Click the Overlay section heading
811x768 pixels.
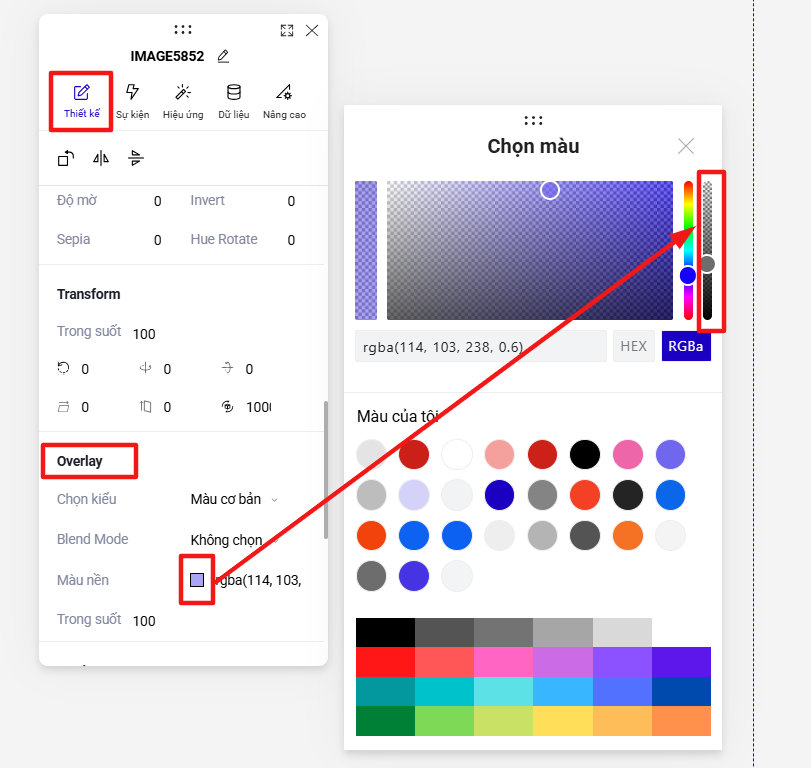pyautogui.click(x=80, y=461)
